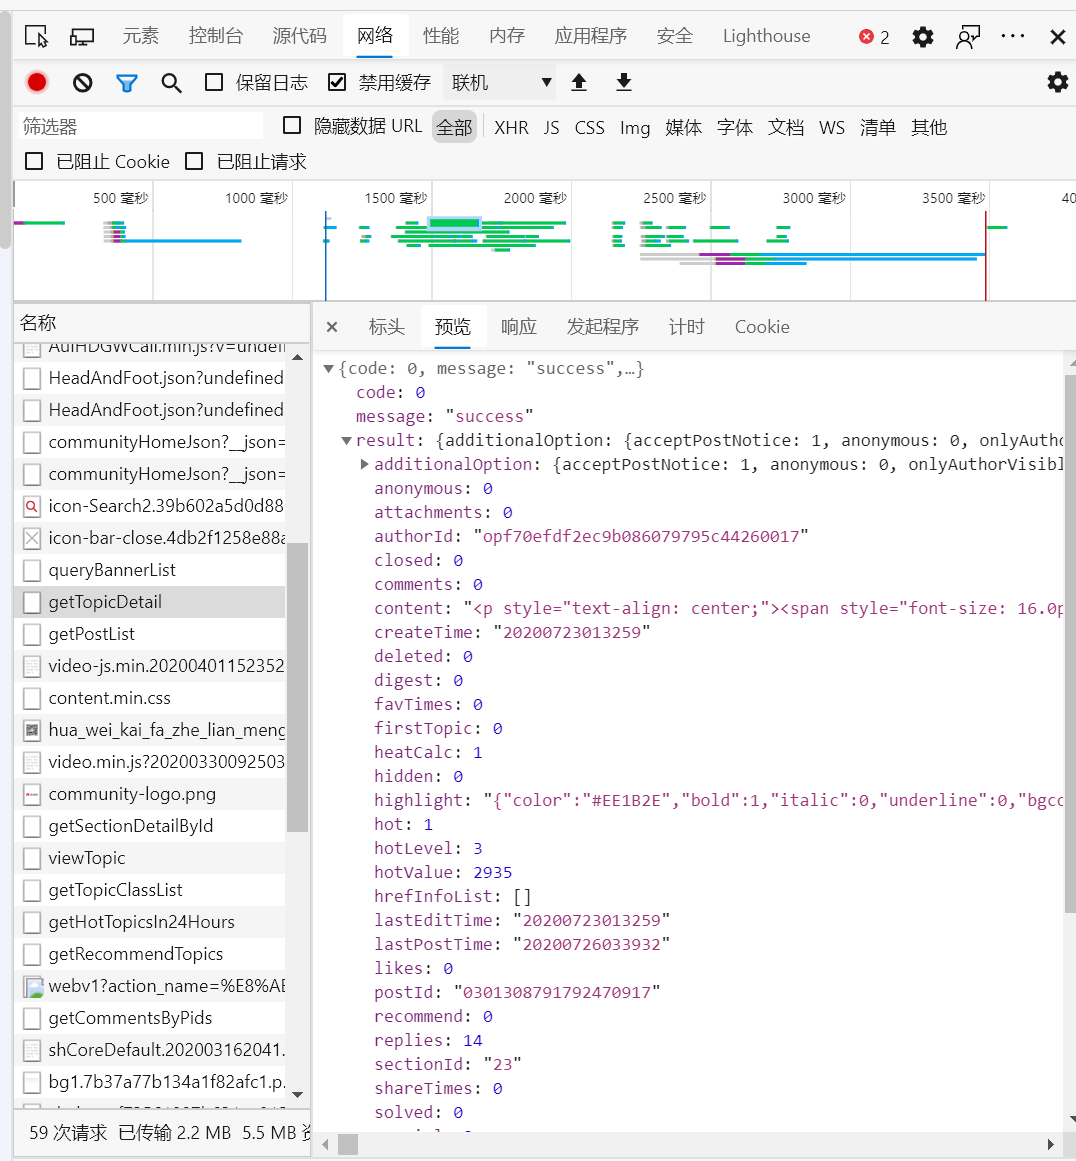Viewport: 1076px width, 1161px height.
Task: Open the 计时 detail tab
Action: [686, 327]
